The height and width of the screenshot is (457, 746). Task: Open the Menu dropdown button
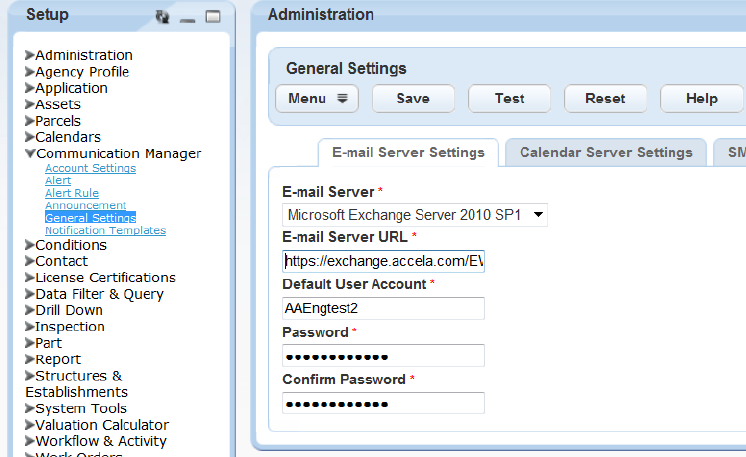point(316,98)
